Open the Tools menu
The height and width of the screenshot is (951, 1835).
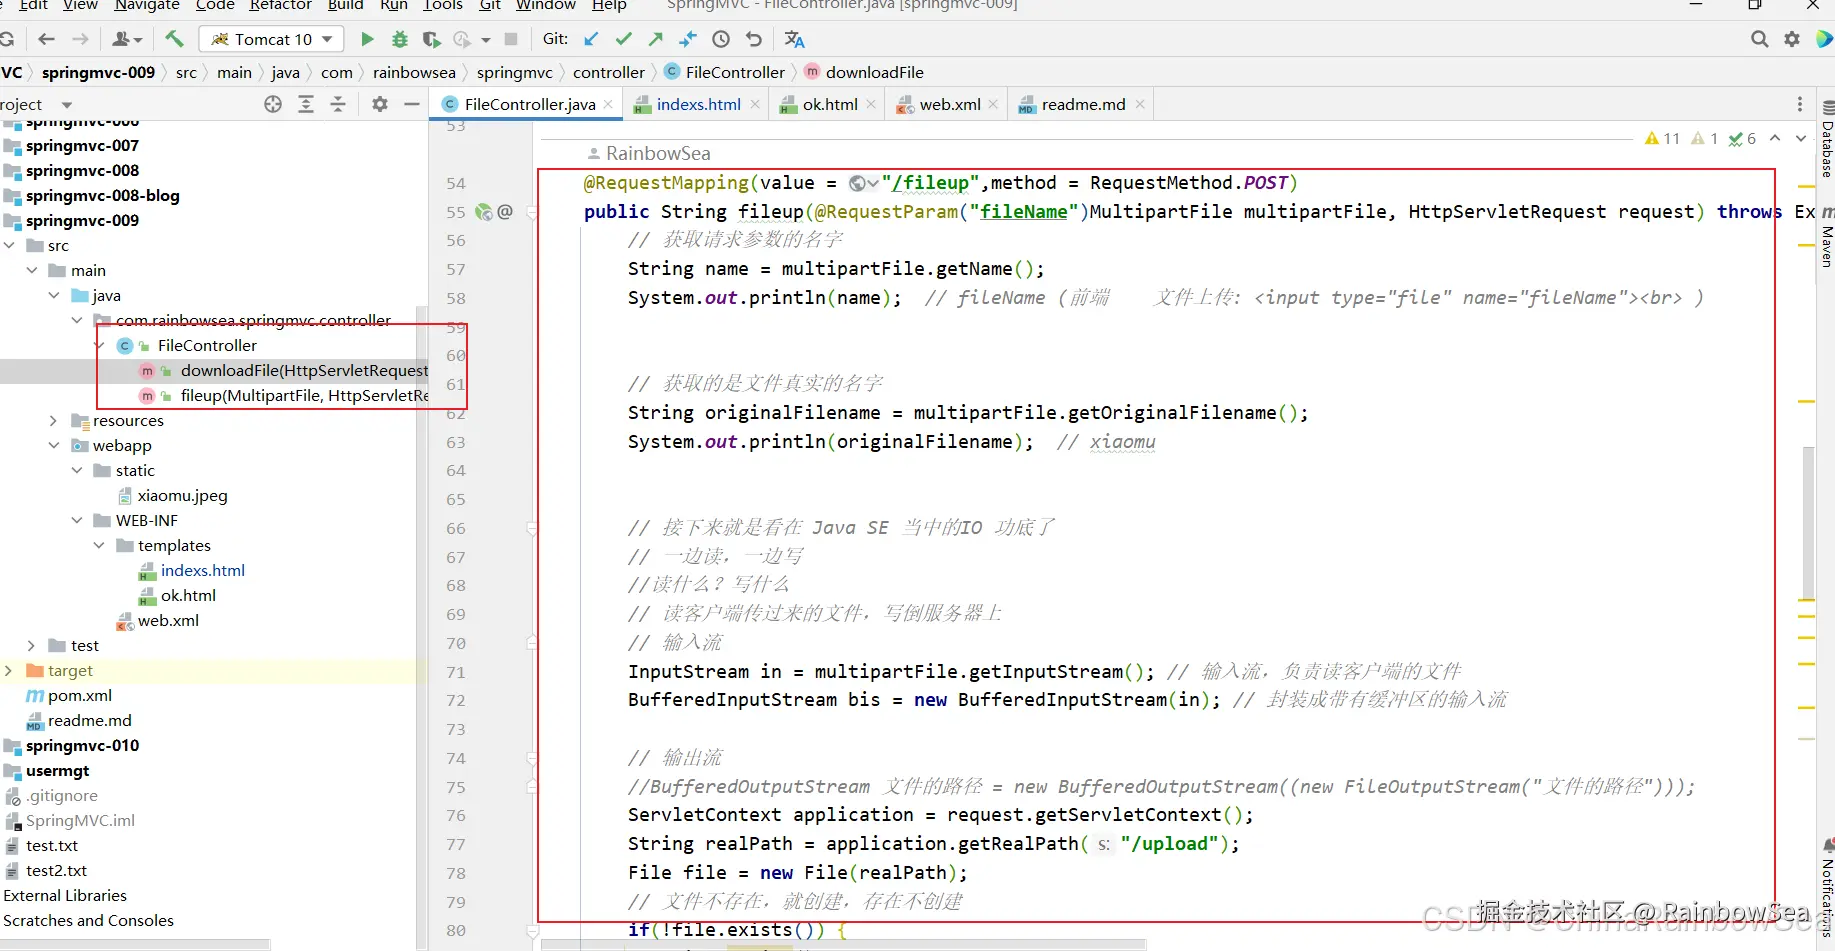(x=442, y=6)
